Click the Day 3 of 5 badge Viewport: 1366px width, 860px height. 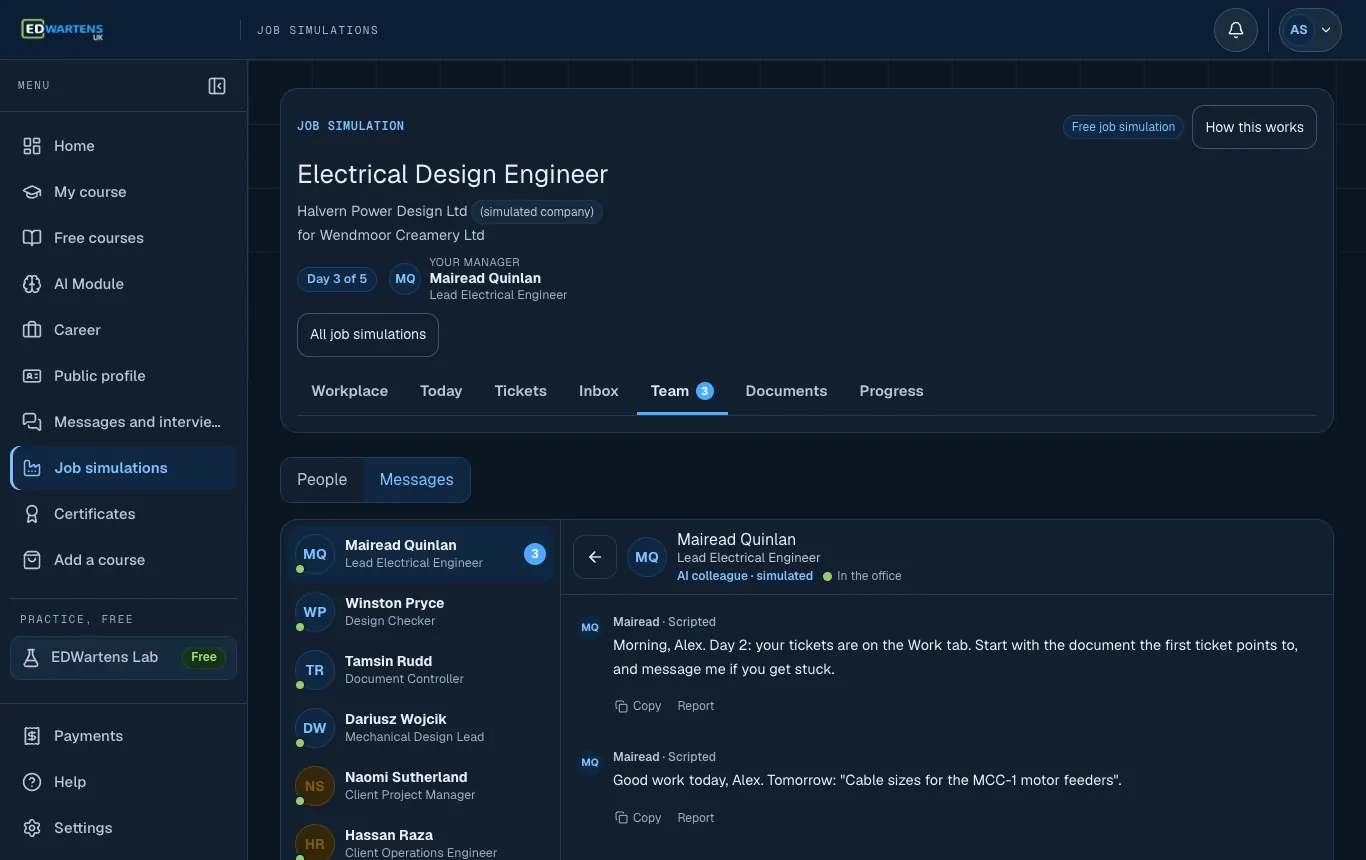tap(337, 279)
